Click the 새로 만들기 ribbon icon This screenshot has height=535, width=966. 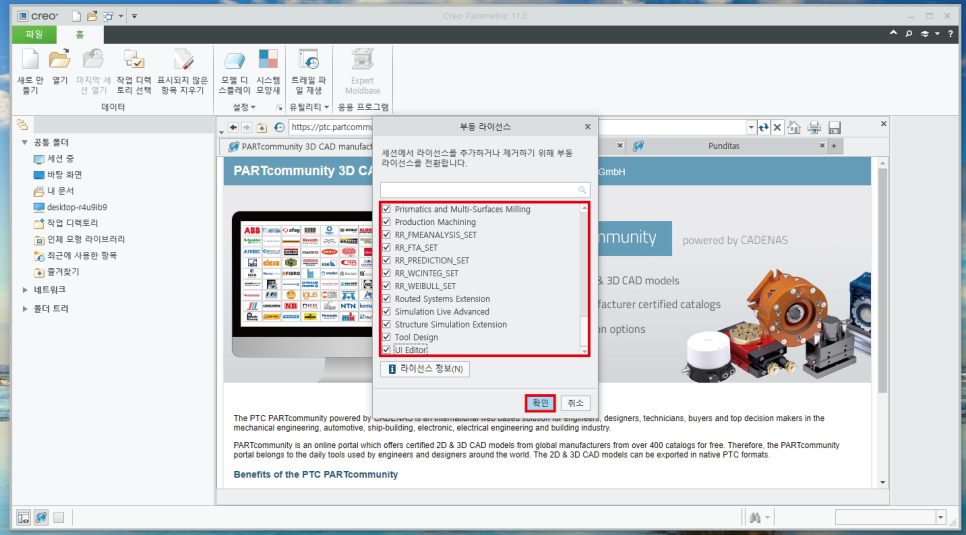click(30, 71)
